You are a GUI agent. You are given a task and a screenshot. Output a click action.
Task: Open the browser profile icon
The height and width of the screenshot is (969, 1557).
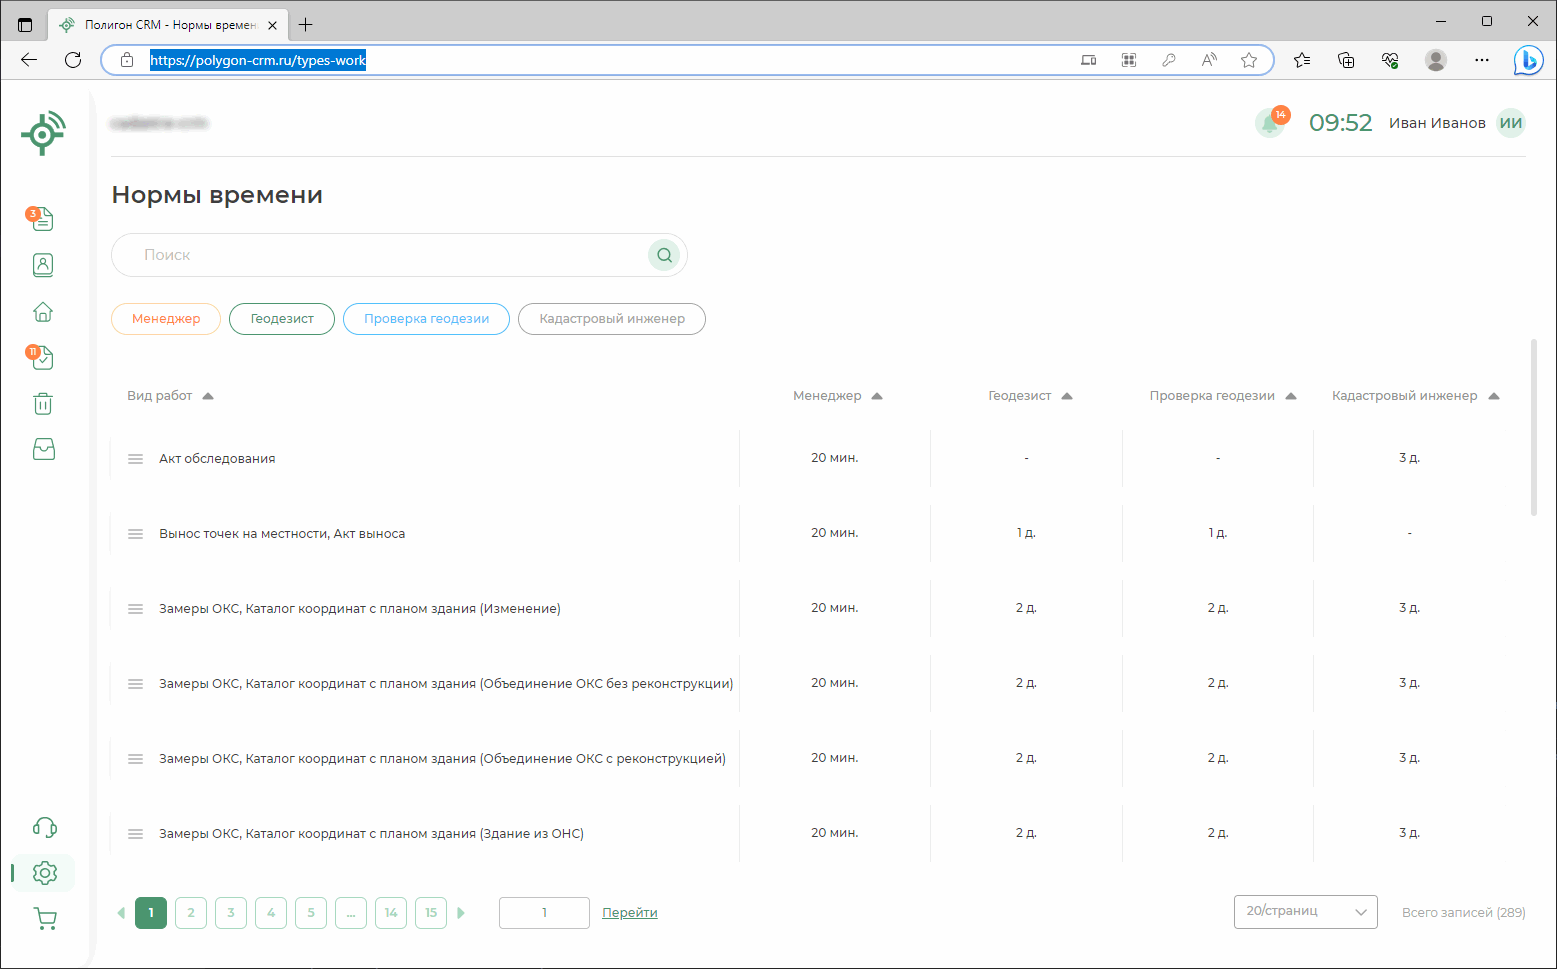pyautogui.click(x=1436, y=60)
